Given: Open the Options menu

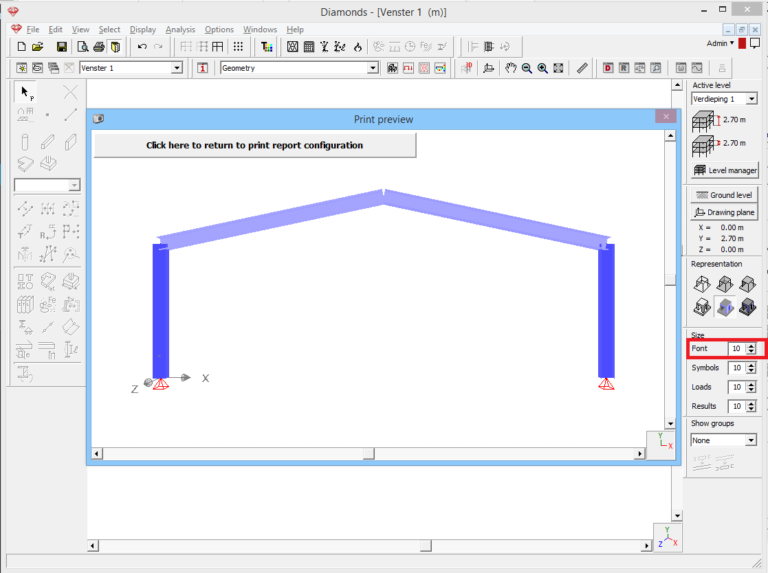Looking at the screenshot, I should point(219,29).
